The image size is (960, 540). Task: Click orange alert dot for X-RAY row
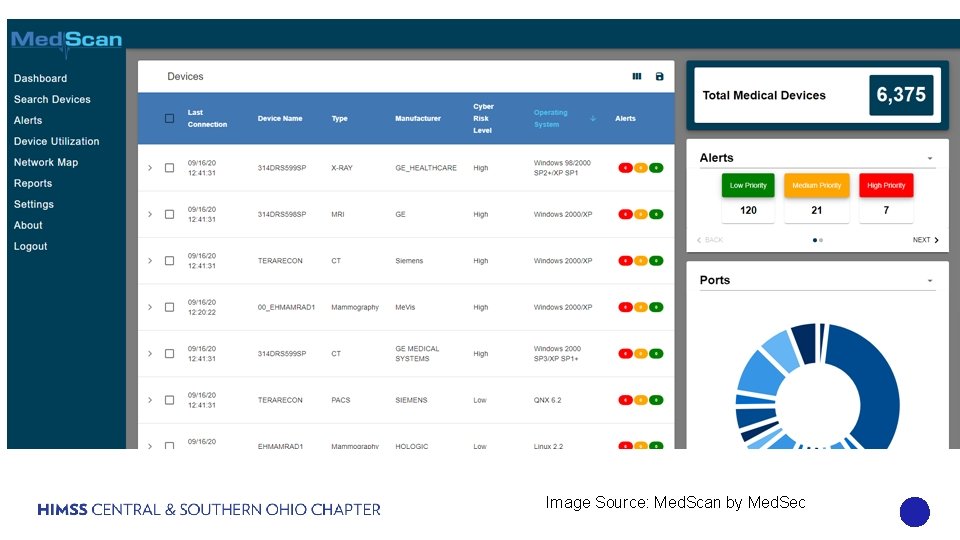click(640, 168)
